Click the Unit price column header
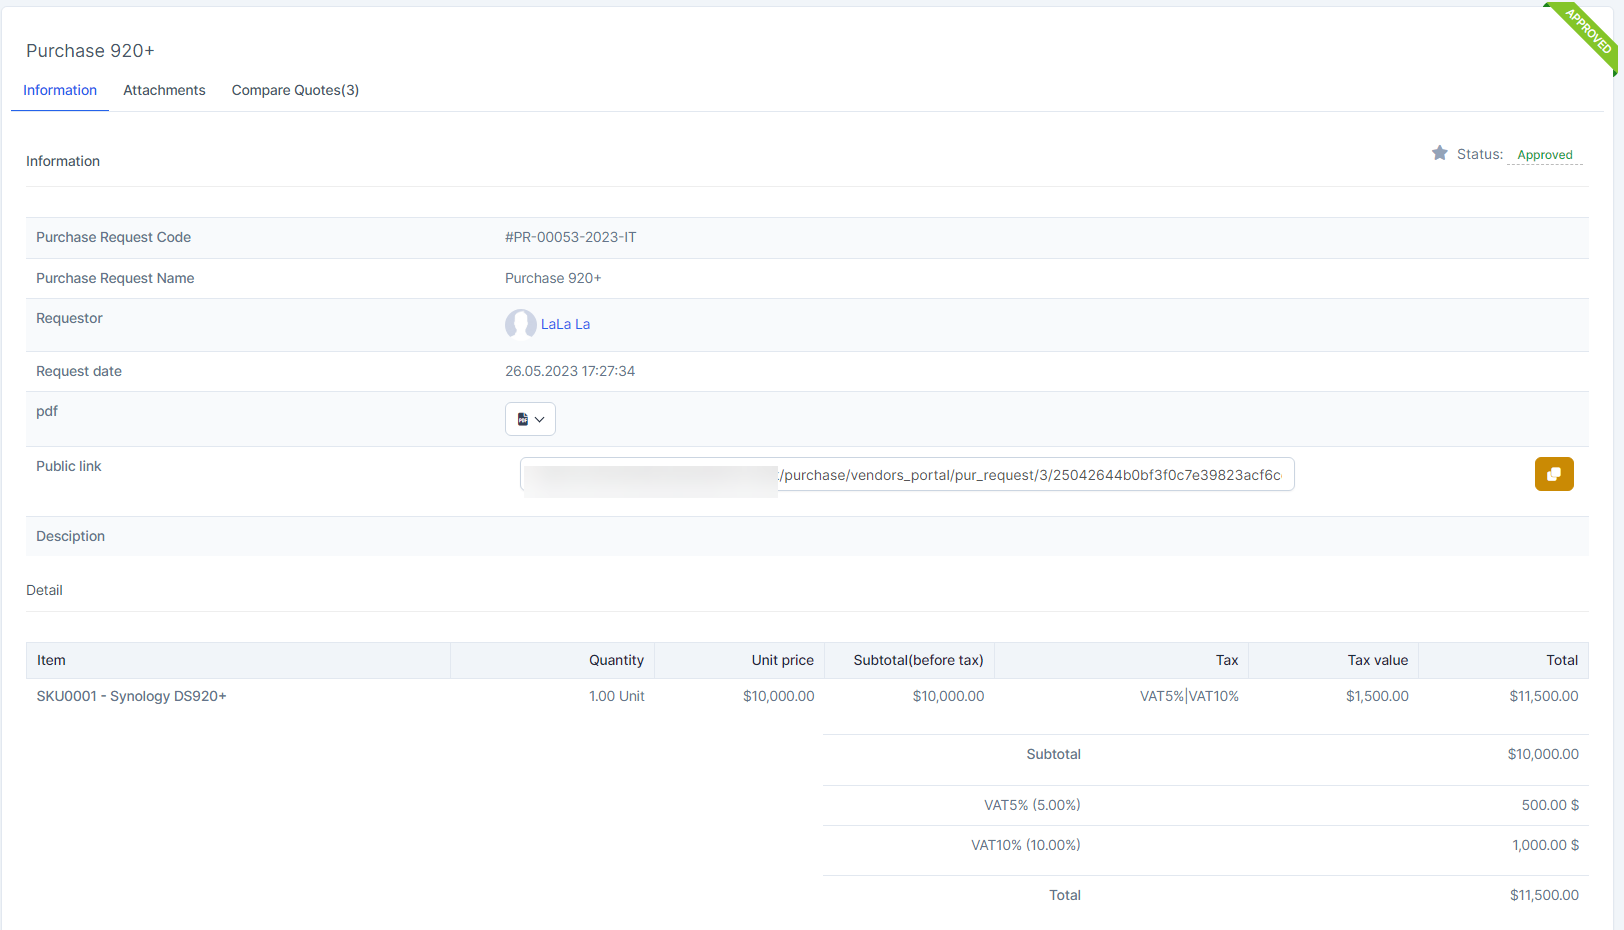The image size is (1624, 930). coord(782,660)
